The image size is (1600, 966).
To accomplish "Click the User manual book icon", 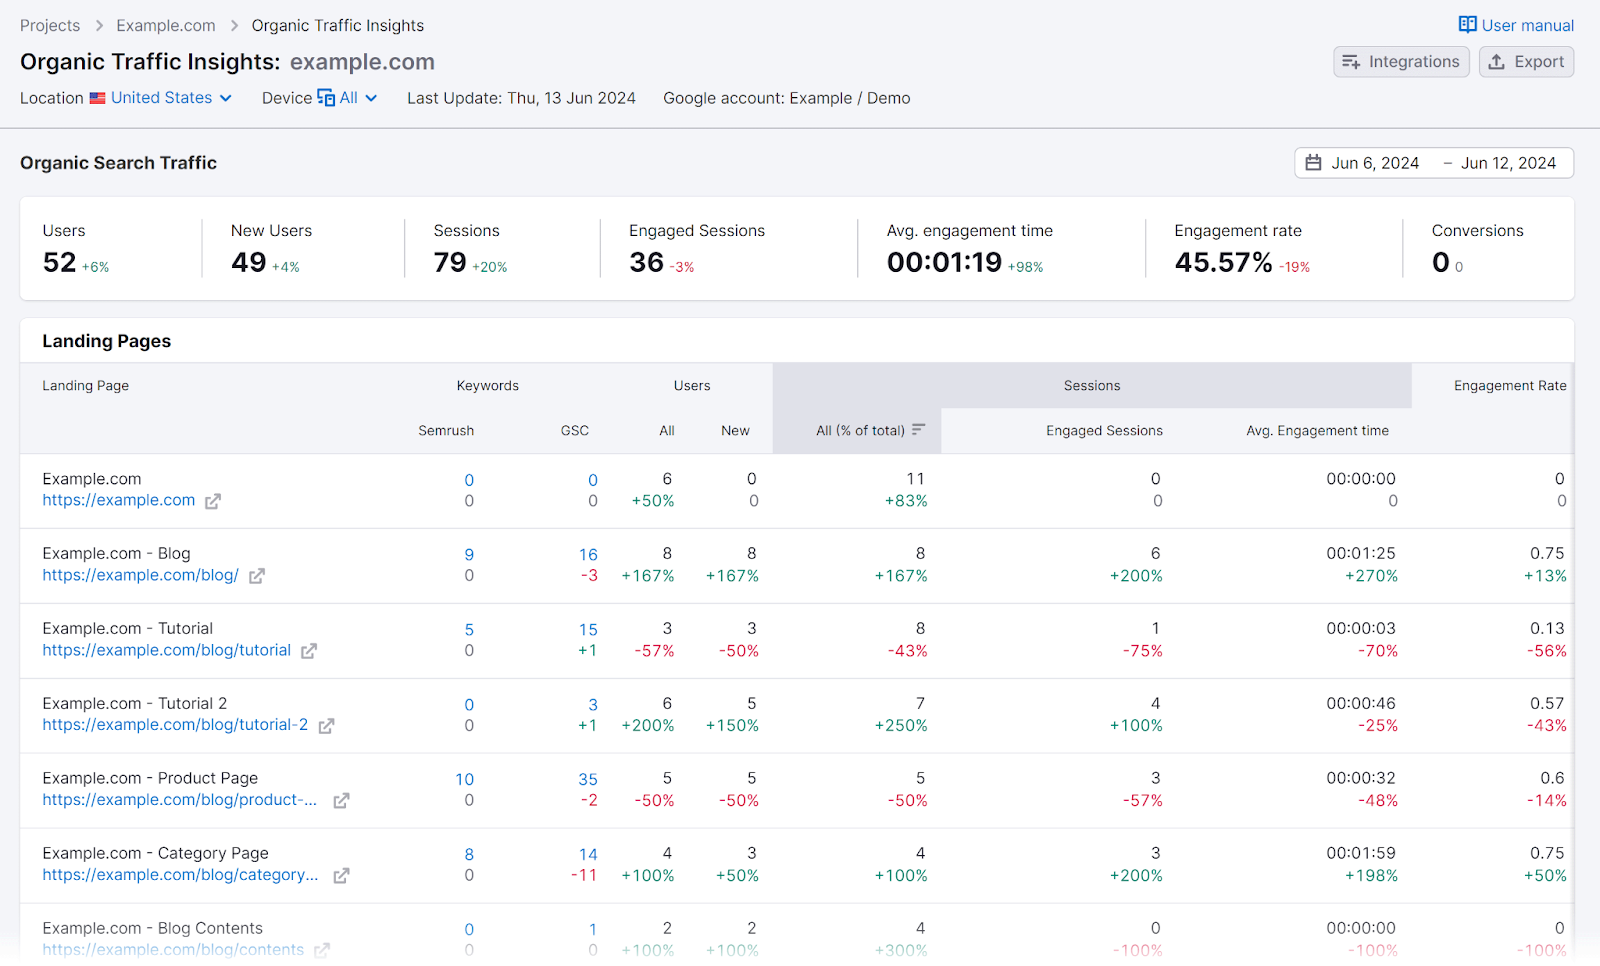I will pos(1466,24).
